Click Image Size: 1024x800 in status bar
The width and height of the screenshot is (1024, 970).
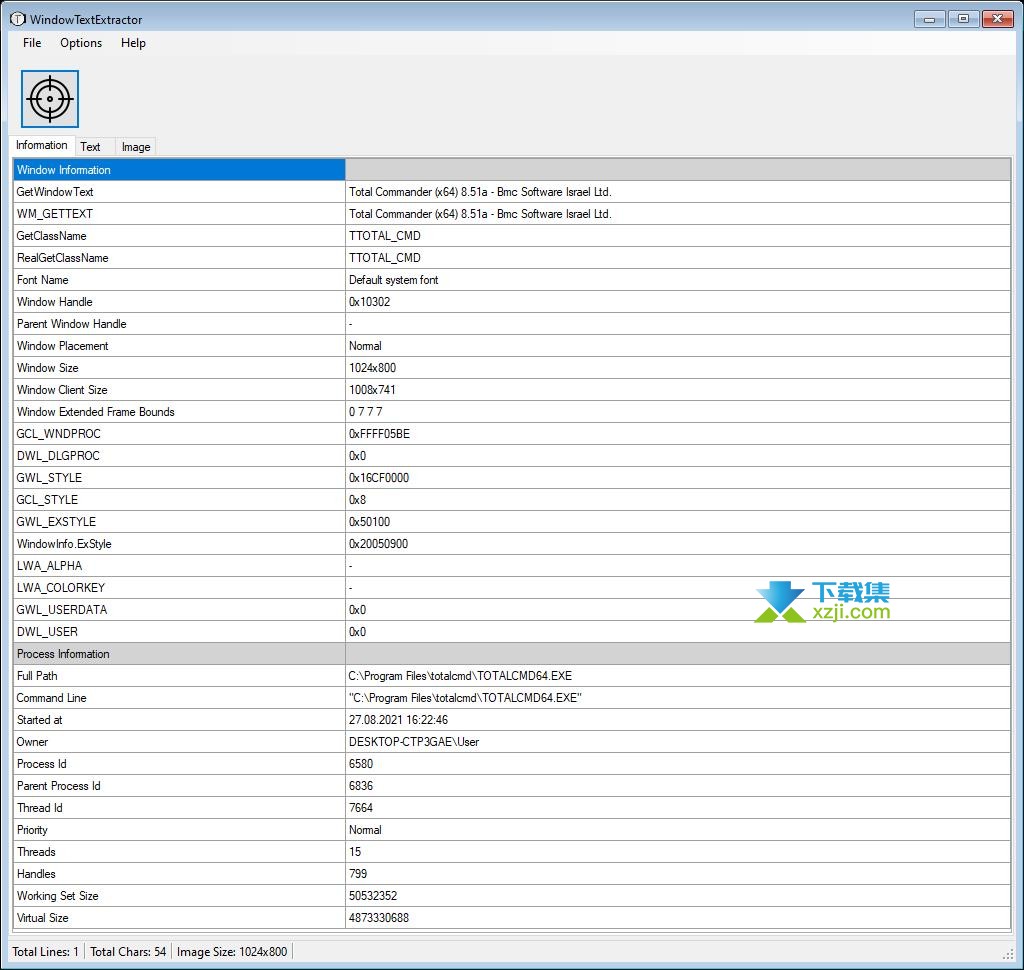pos(232,952)
